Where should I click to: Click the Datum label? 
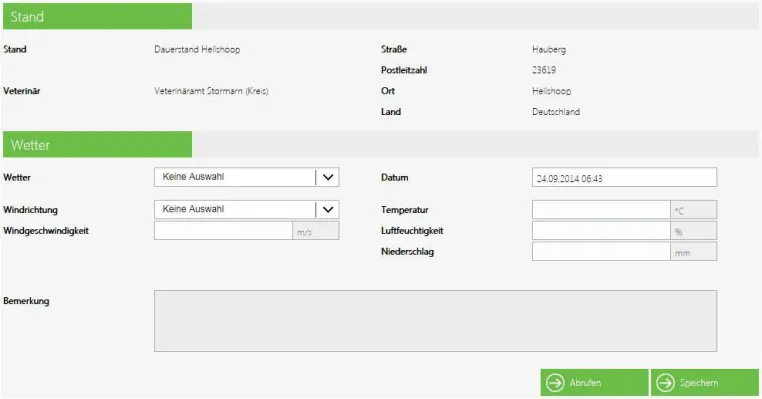click(395, 177)
